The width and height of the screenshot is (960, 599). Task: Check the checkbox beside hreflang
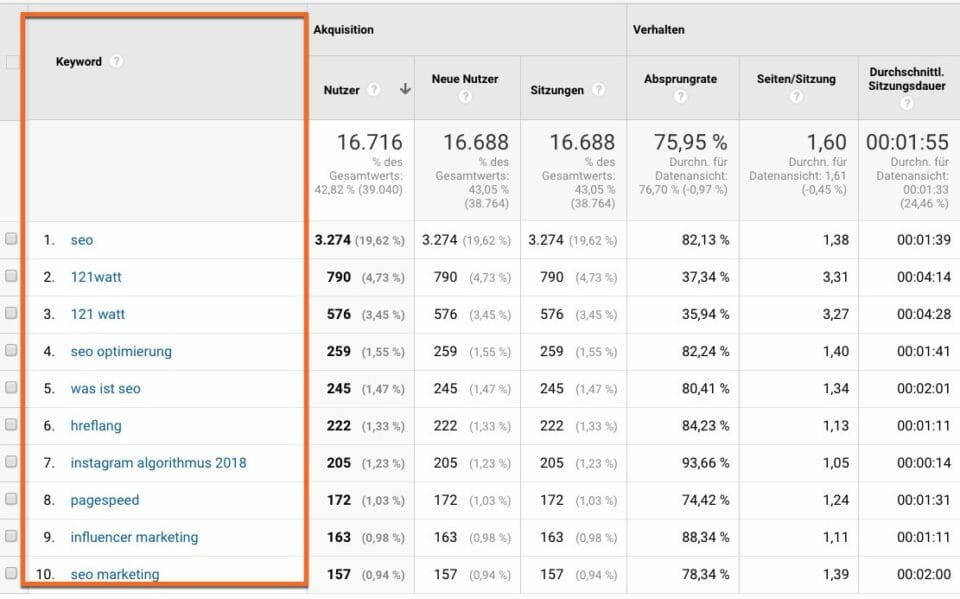click(x=9, y=426)
